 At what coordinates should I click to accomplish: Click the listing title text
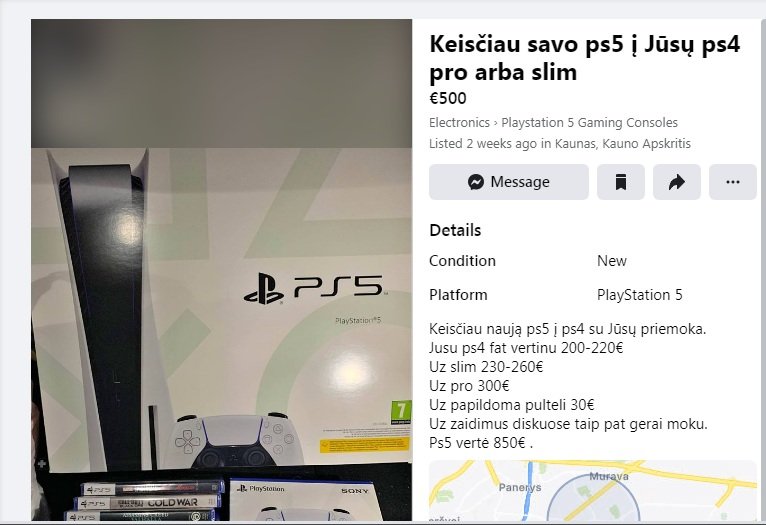coord(585,58)
